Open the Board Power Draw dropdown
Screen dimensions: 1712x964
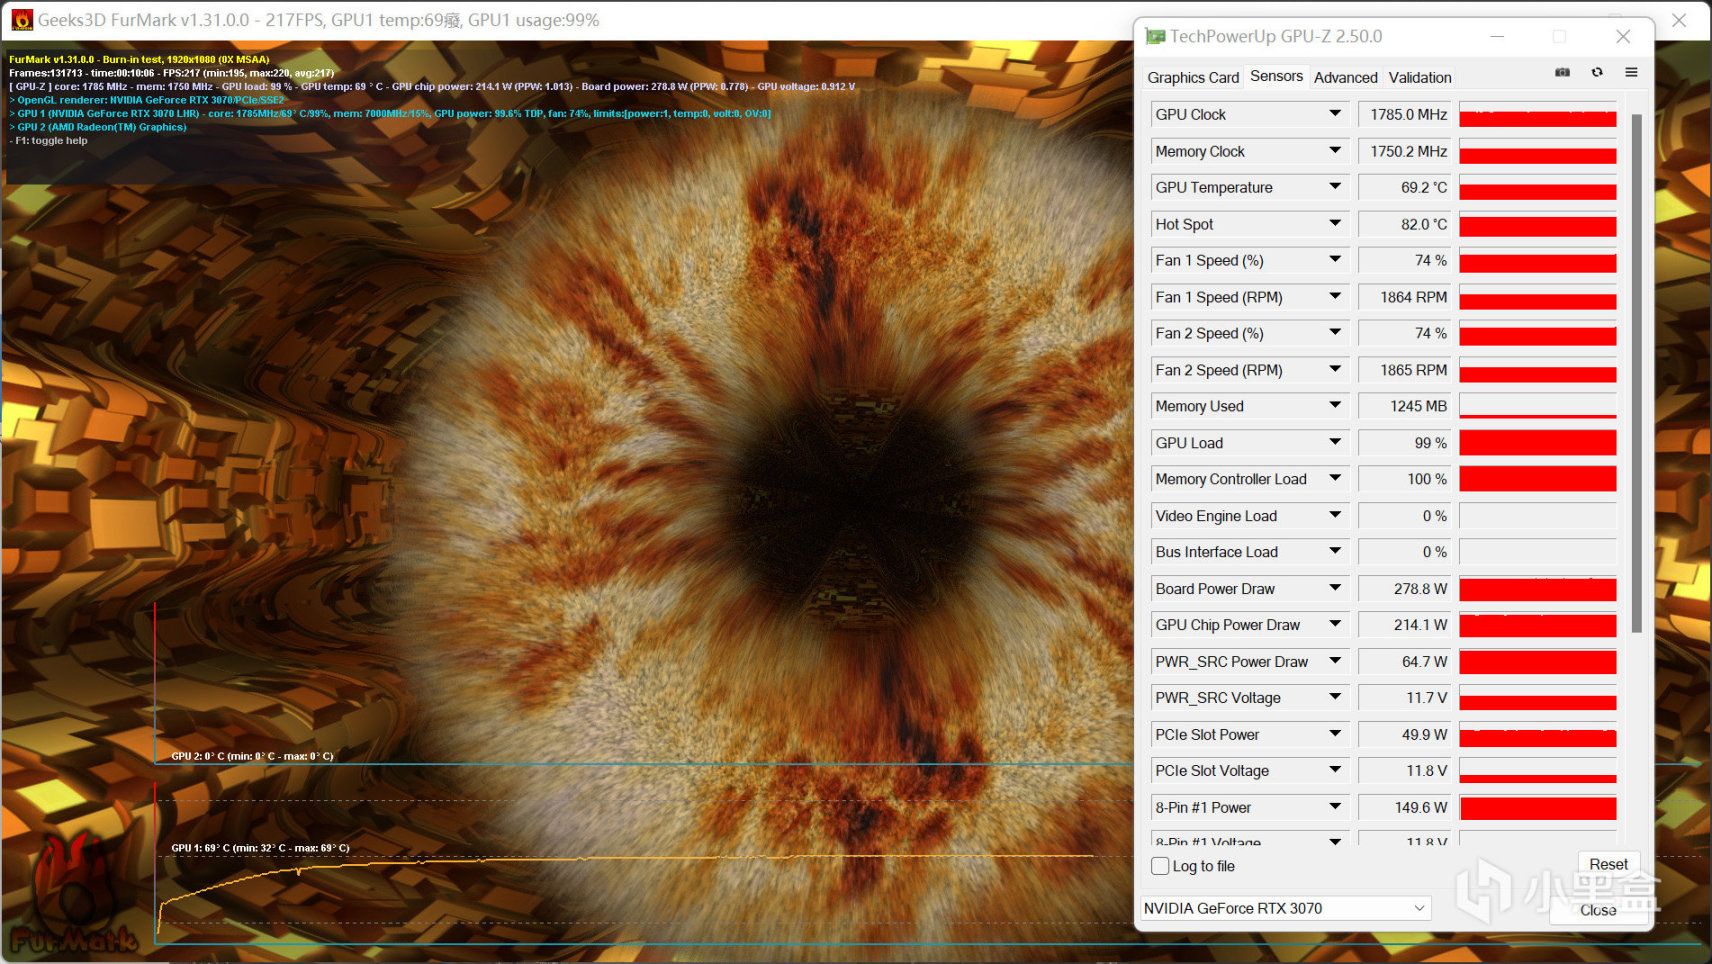[x=1335, y=589]
